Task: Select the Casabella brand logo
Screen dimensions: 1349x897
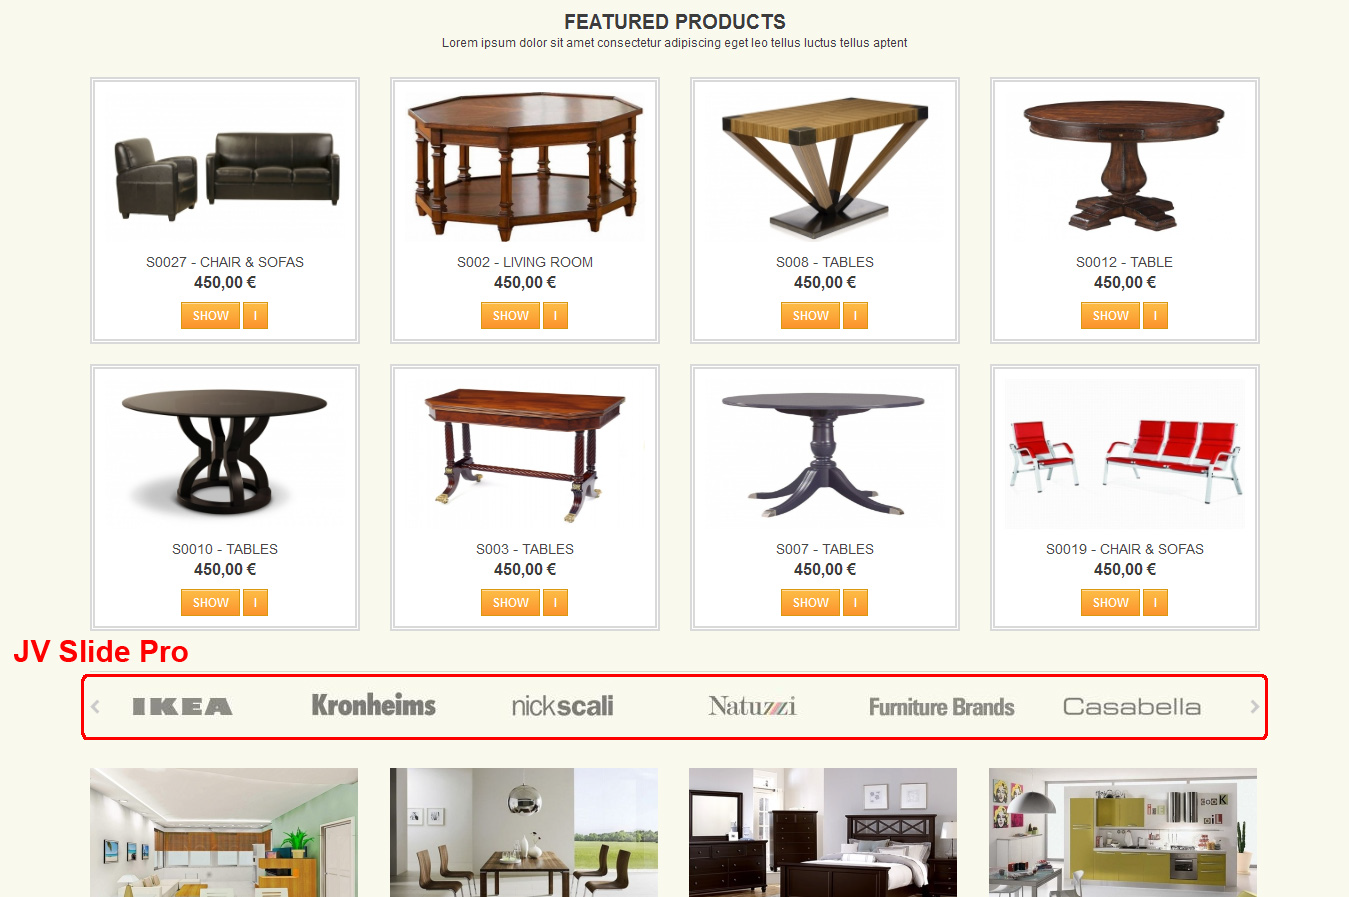Action: pyautogui.click(x=1131, y=707)
